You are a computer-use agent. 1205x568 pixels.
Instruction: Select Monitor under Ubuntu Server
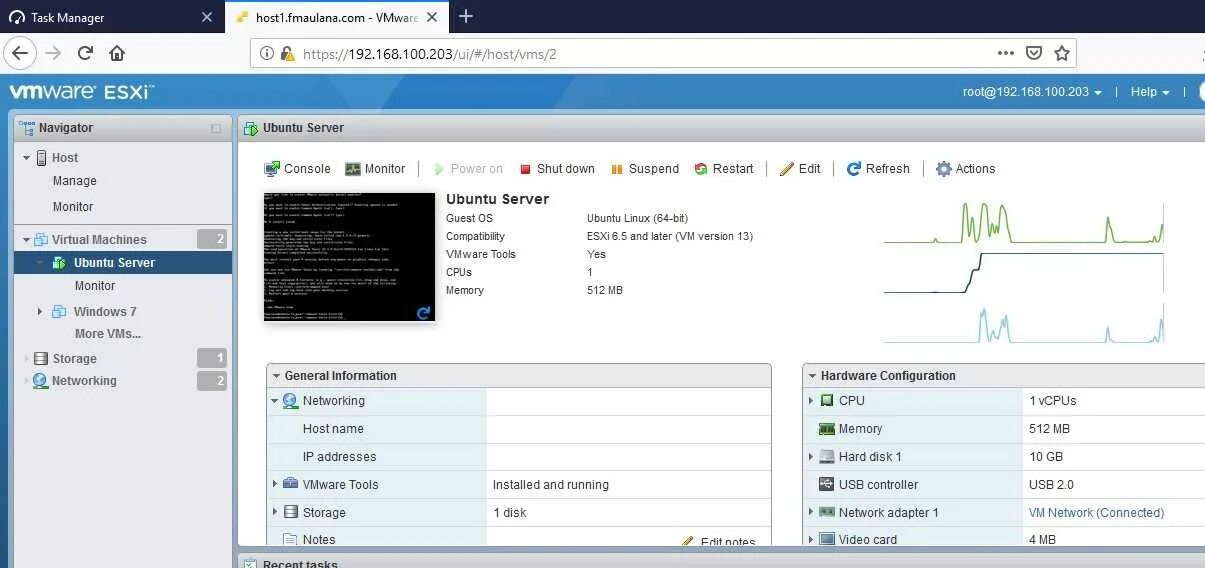pyautogui.click(x=95, y=286)
